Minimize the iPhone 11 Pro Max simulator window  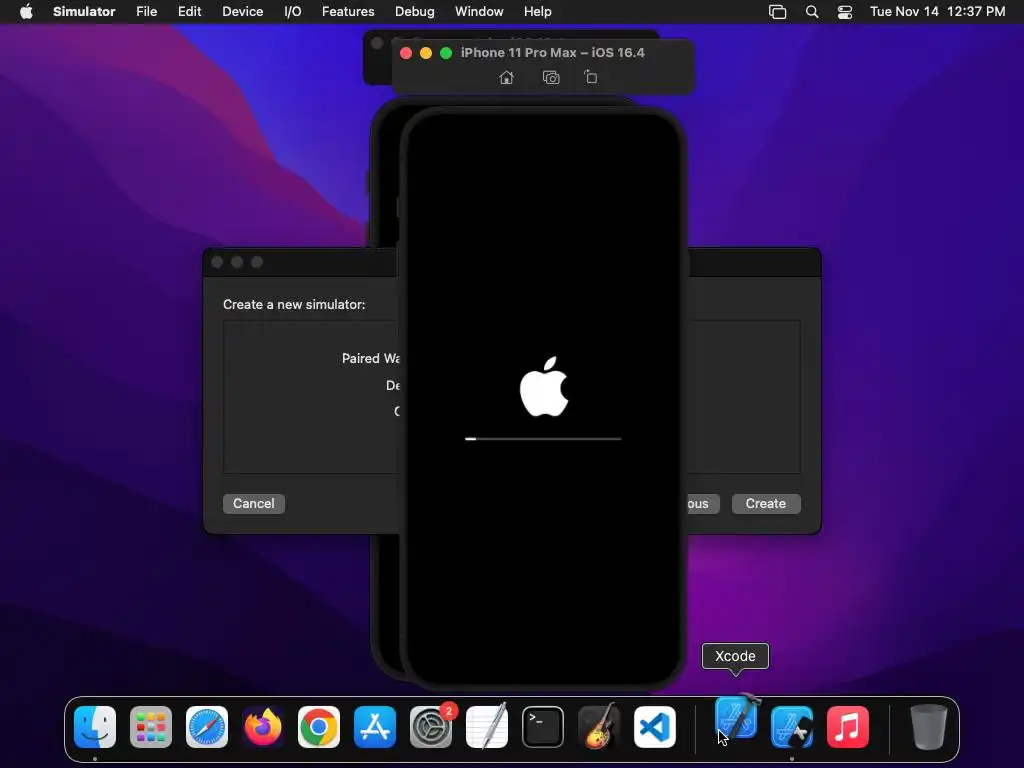pos(426,53)
